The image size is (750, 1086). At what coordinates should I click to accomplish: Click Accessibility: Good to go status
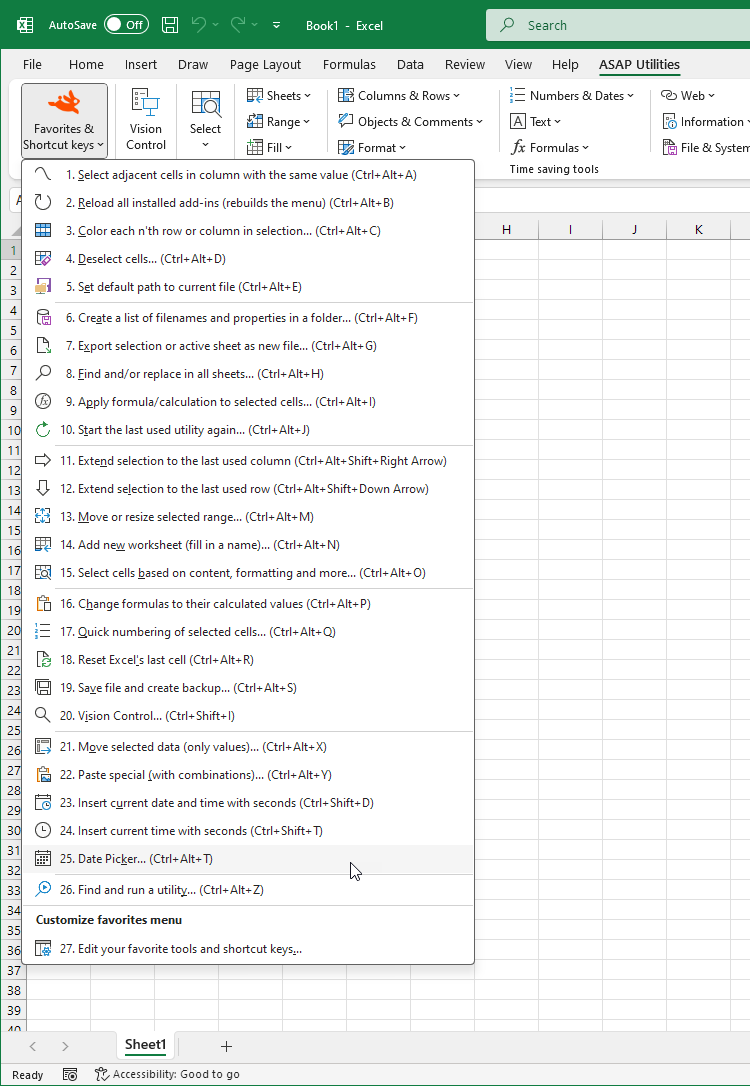tap(167, 1074)
